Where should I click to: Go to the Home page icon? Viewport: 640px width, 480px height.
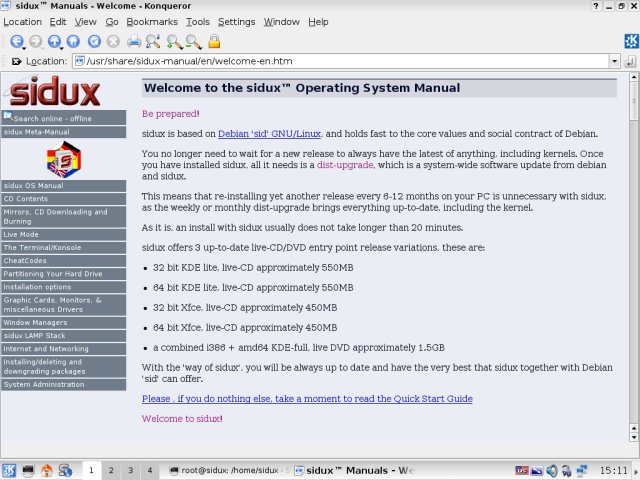75,42
